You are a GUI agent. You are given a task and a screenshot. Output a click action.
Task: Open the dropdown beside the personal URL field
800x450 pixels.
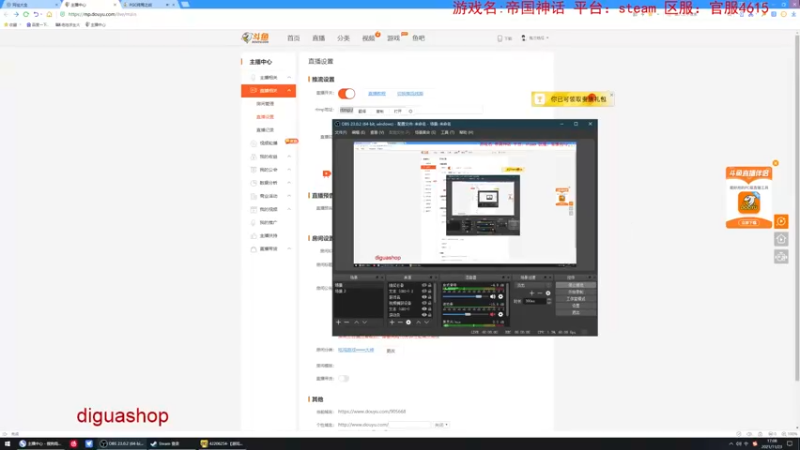pyautogui.click(x=441, y=424)
